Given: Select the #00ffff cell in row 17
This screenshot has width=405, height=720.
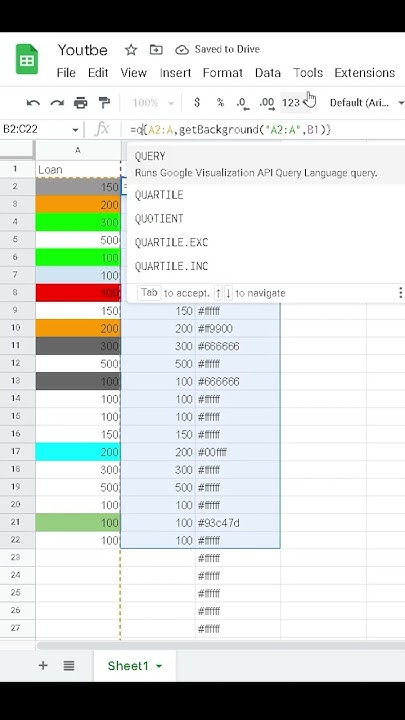Looking at the screenshot, I should pos(238,452).
